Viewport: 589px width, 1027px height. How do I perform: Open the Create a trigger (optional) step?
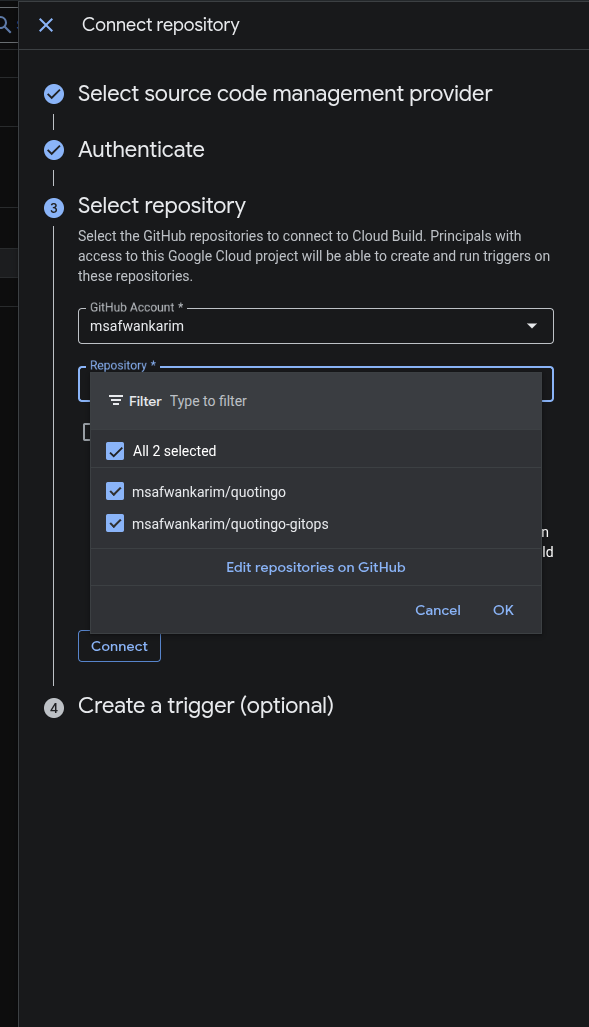pyautogui.click(x=206, y=706)
